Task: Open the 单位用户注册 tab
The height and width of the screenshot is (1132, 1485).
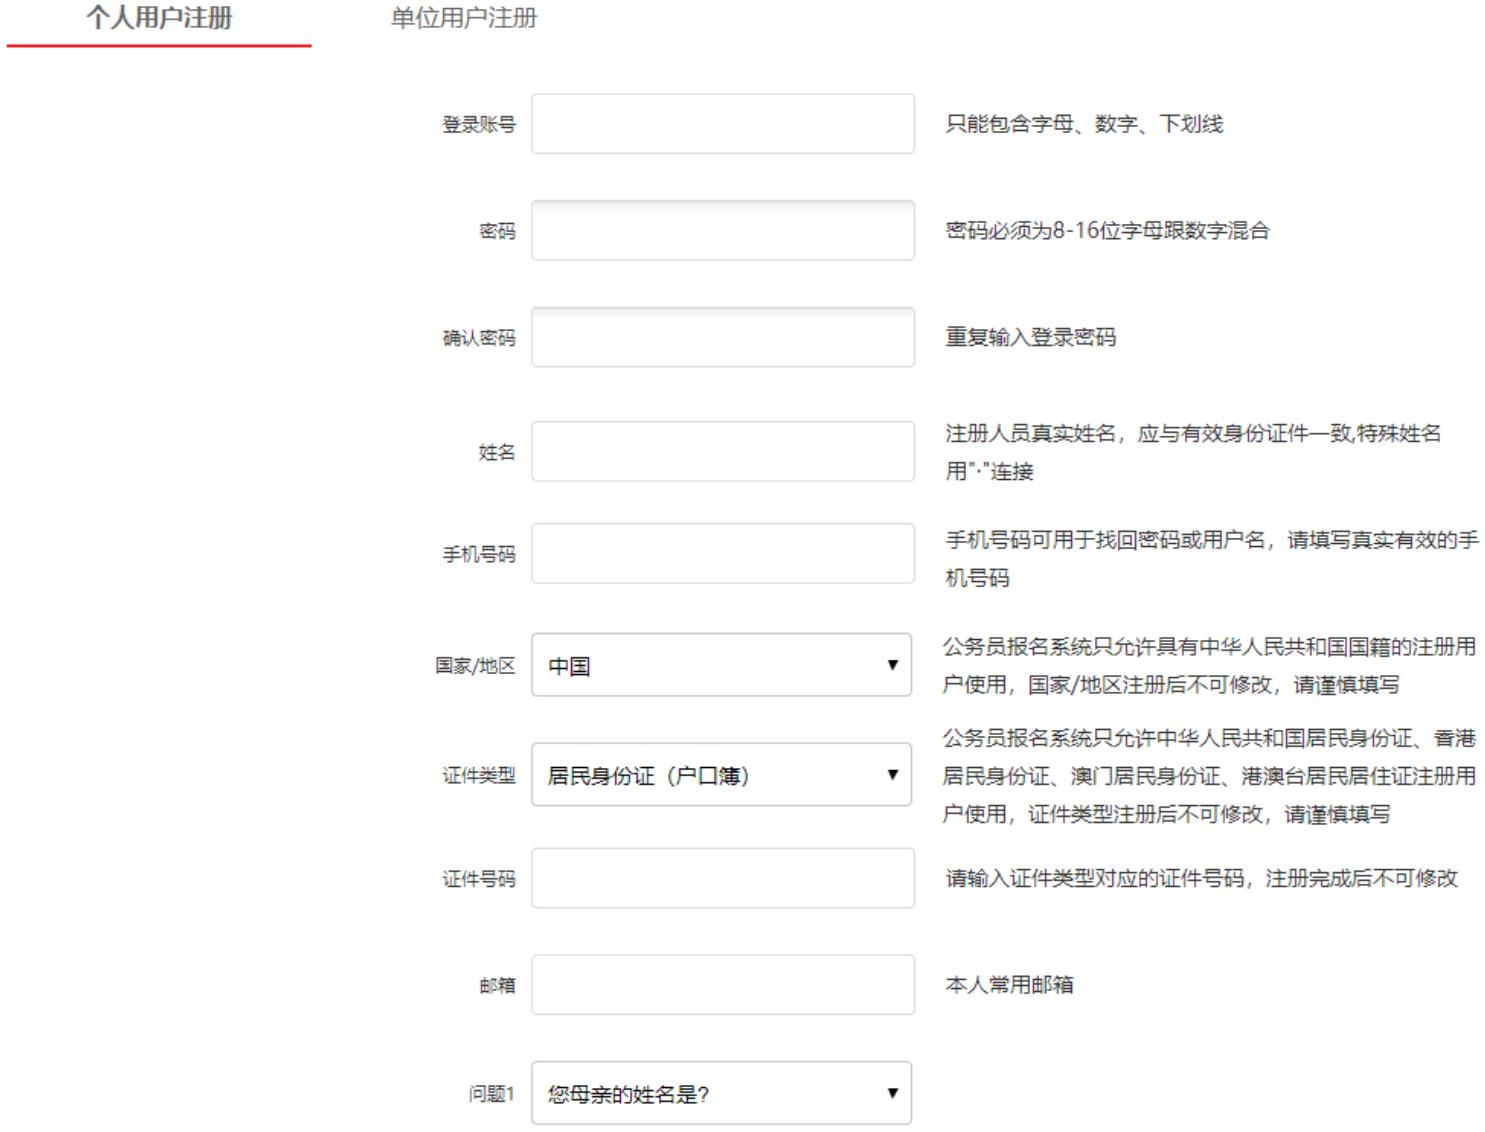Action: (x=463, y=19)
